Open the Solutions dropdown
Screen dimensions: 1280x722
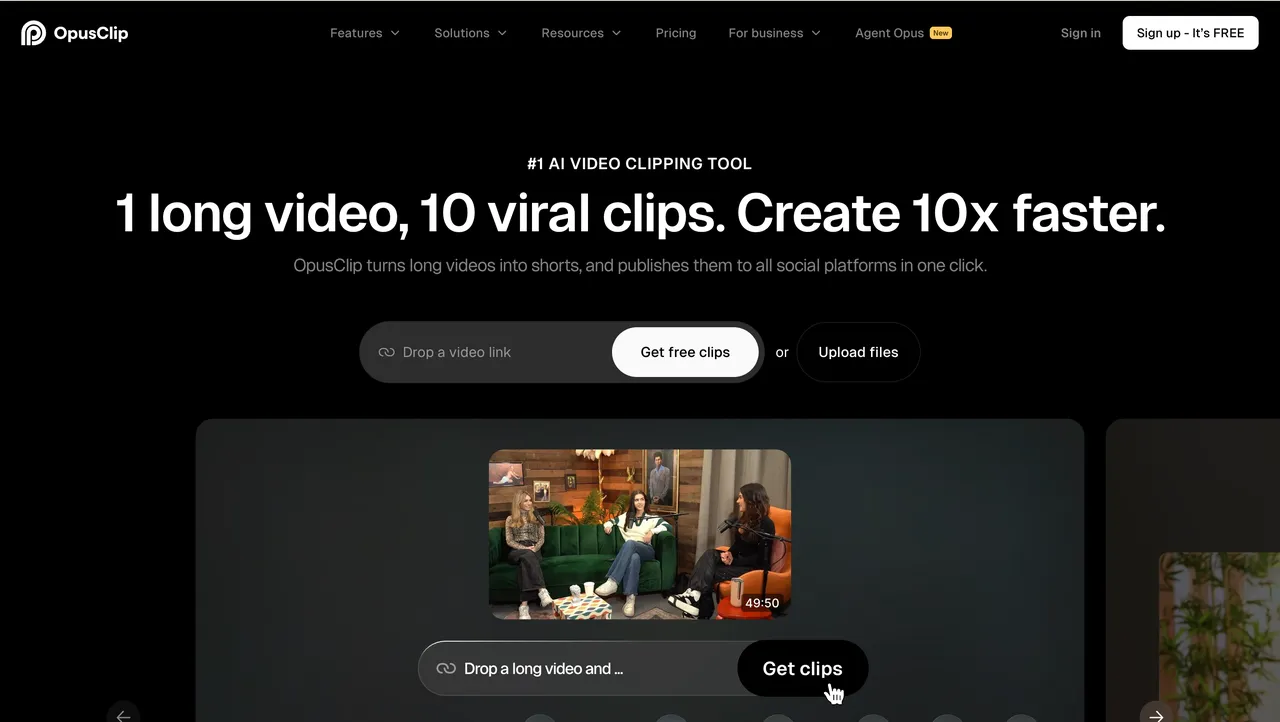click(x=470, y=33)
